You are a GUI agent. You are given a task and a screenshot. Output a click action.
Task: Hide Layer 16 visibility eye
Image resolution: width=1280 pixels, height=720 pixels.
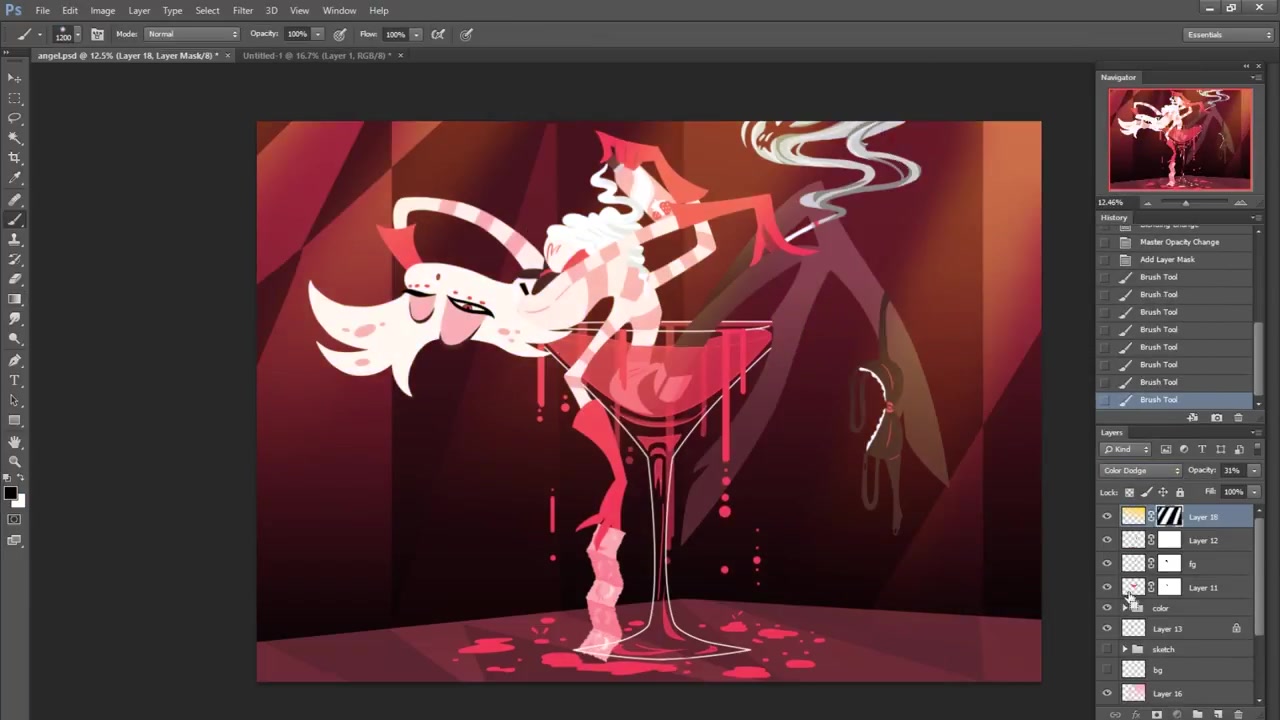coord(1106,693)
